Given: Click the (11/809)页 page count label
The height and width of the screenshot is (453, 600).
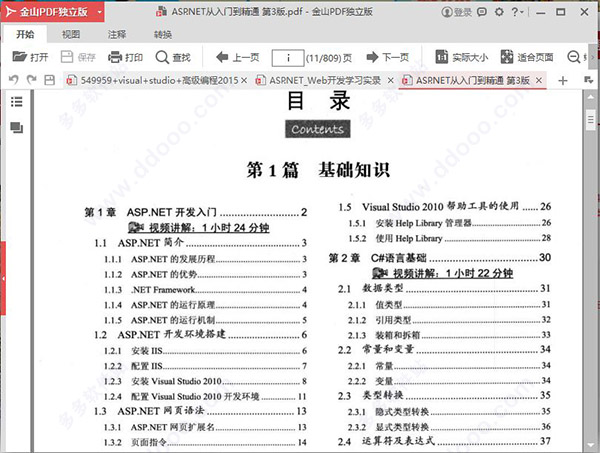Looking at the screenshot, I should pyautogui.click(x=329, y=58).
